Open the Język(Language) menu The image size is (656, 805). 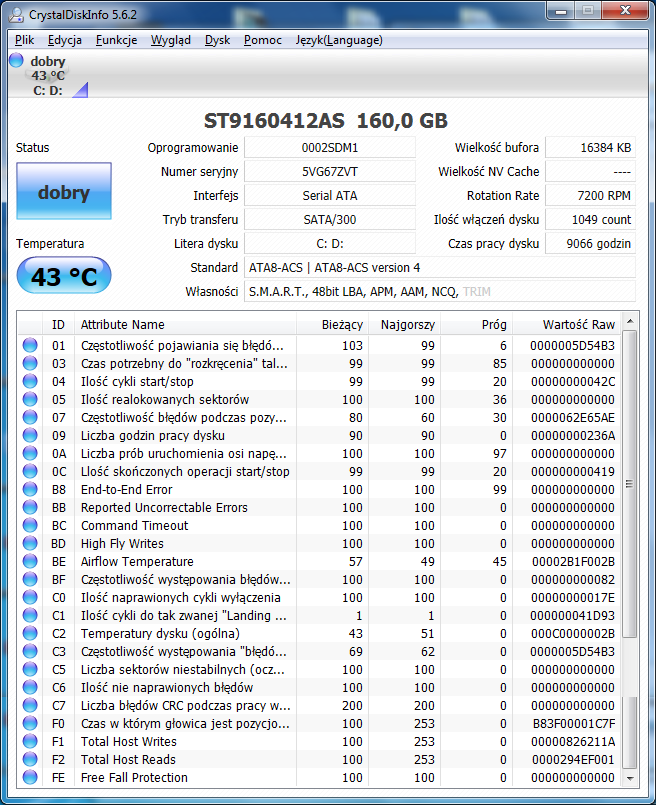pyautogui.click(x=339, y=40)
